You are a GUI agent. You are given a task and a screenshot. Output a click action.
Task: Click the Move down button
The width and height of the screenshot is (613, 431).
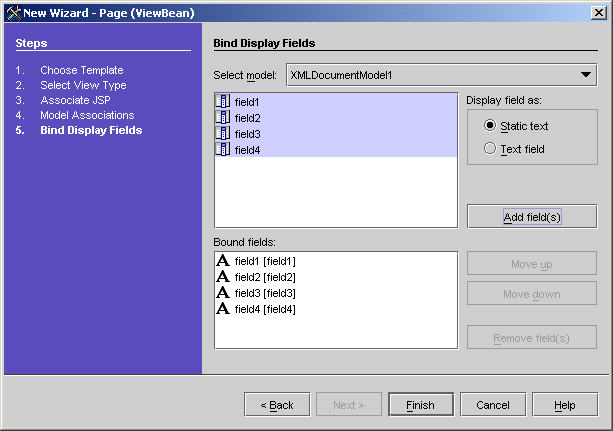click(x=532, y=294)
